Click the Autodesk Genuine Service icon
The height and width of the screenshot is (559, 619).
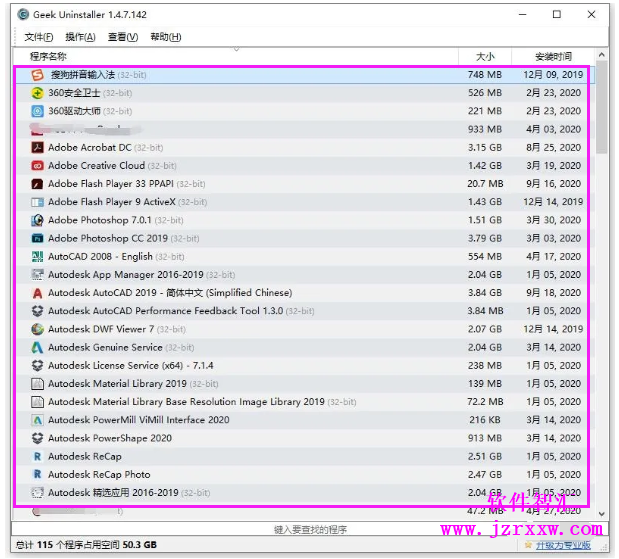pyautogui.click(x=37, y=347)
